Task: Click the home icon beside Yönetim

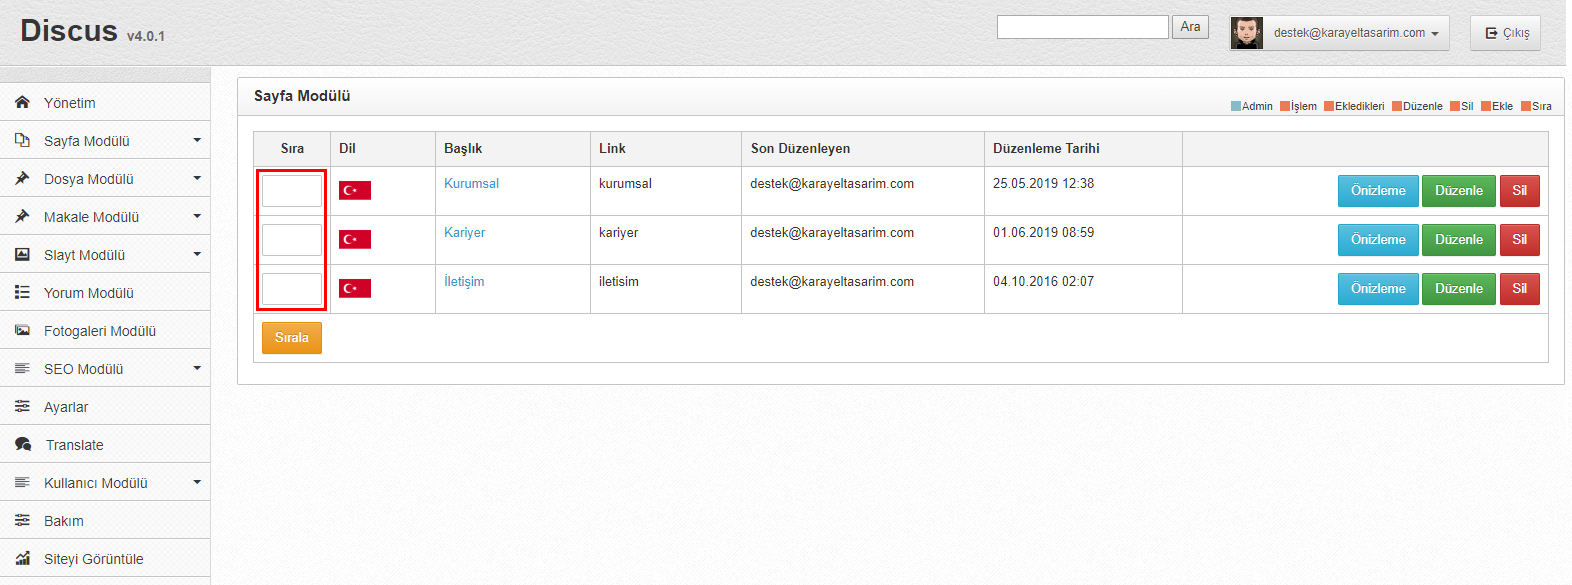Action: pos(22,102)
